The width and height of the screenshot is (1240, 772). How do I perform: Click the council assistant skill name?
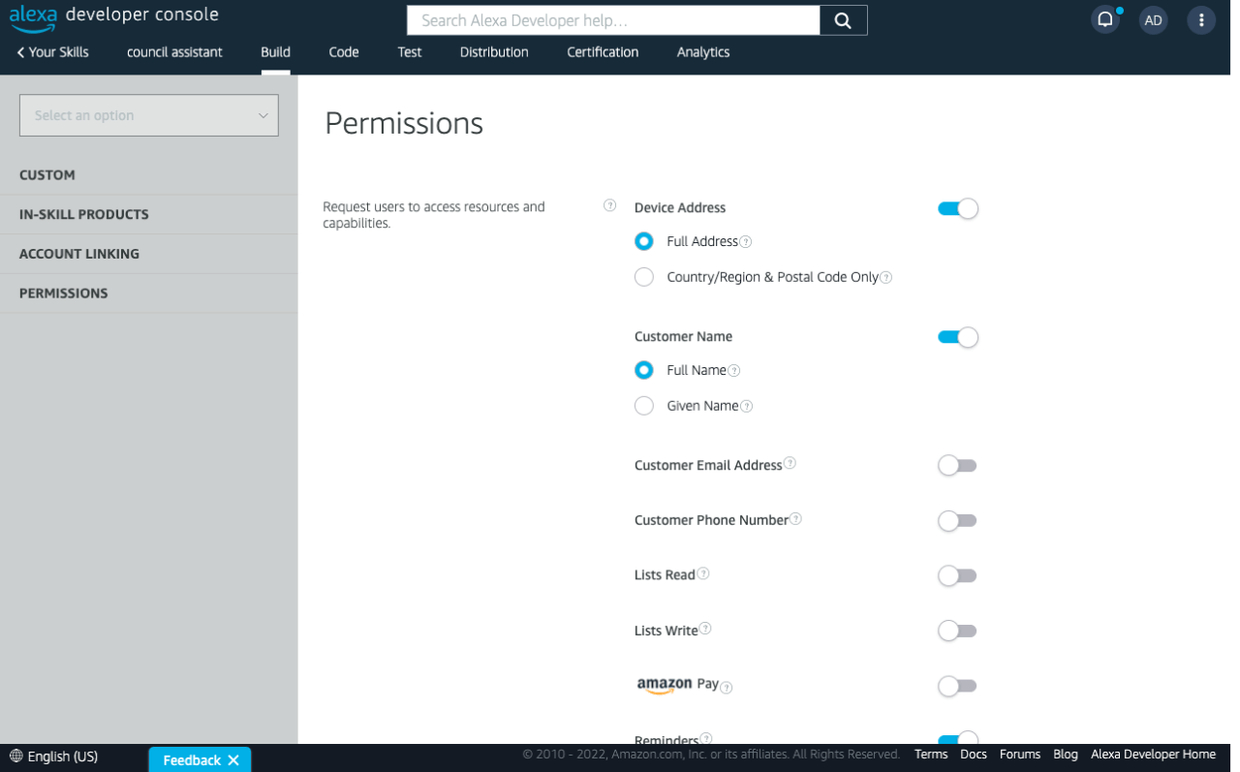tap(175, 52)
